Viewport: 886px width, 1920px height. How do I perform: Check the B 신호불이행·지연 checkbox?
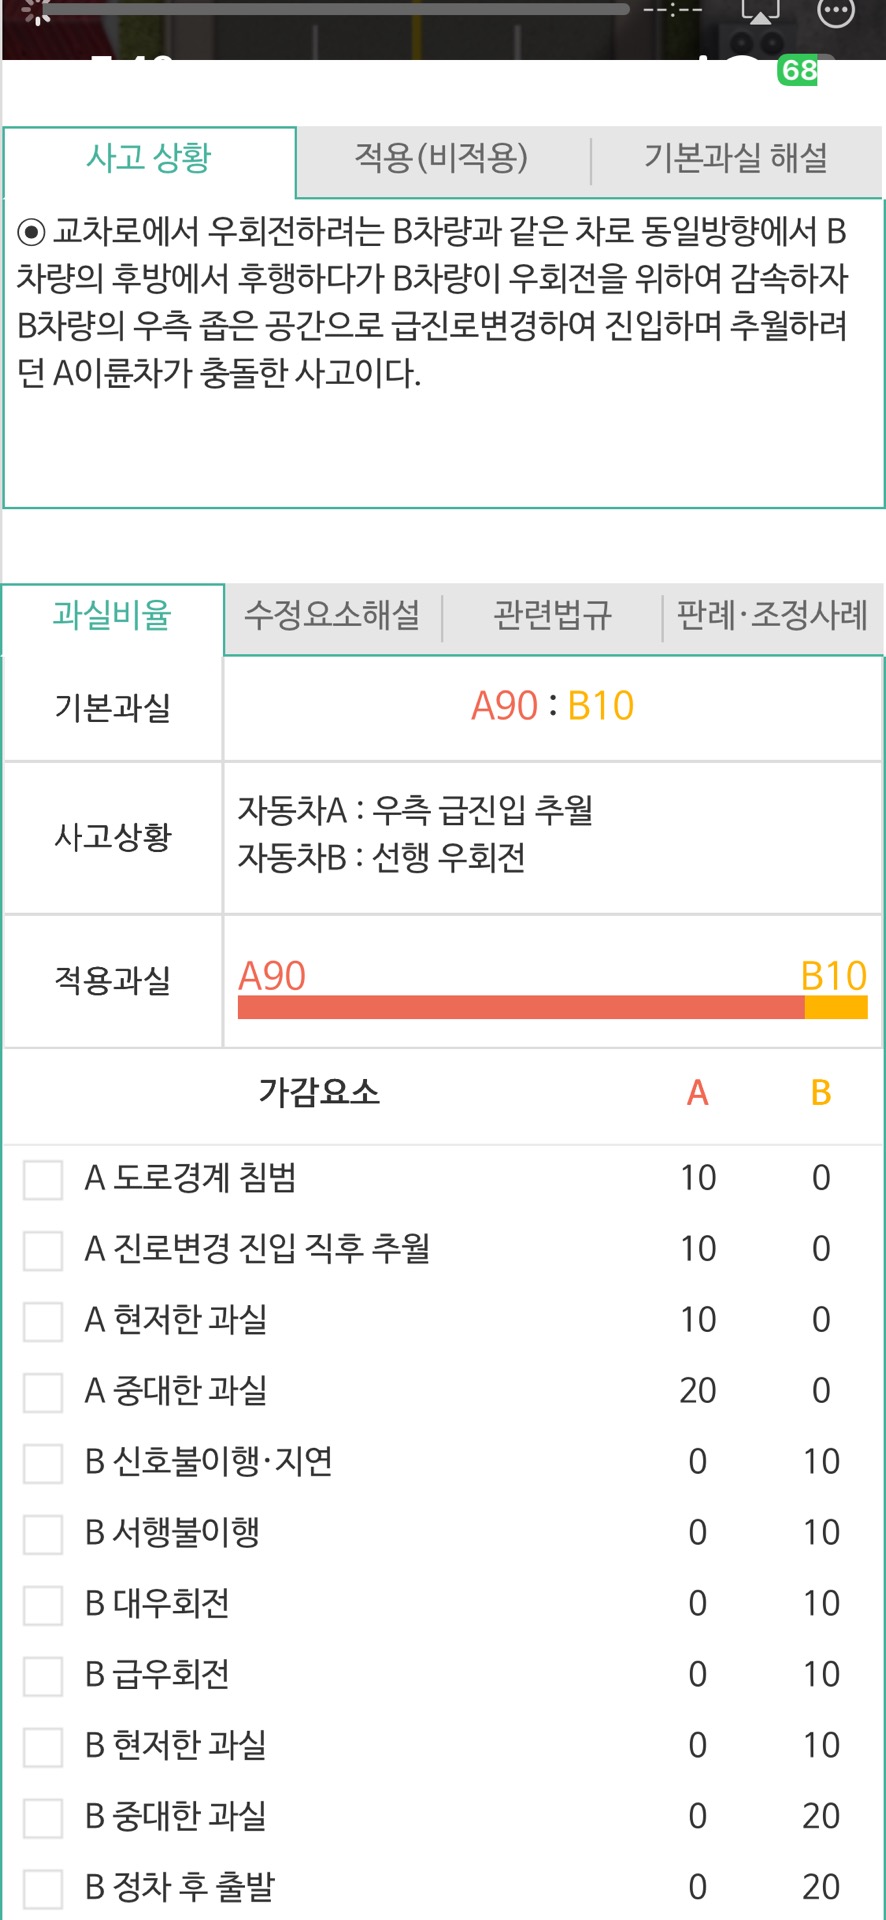tap(43, 1463)
